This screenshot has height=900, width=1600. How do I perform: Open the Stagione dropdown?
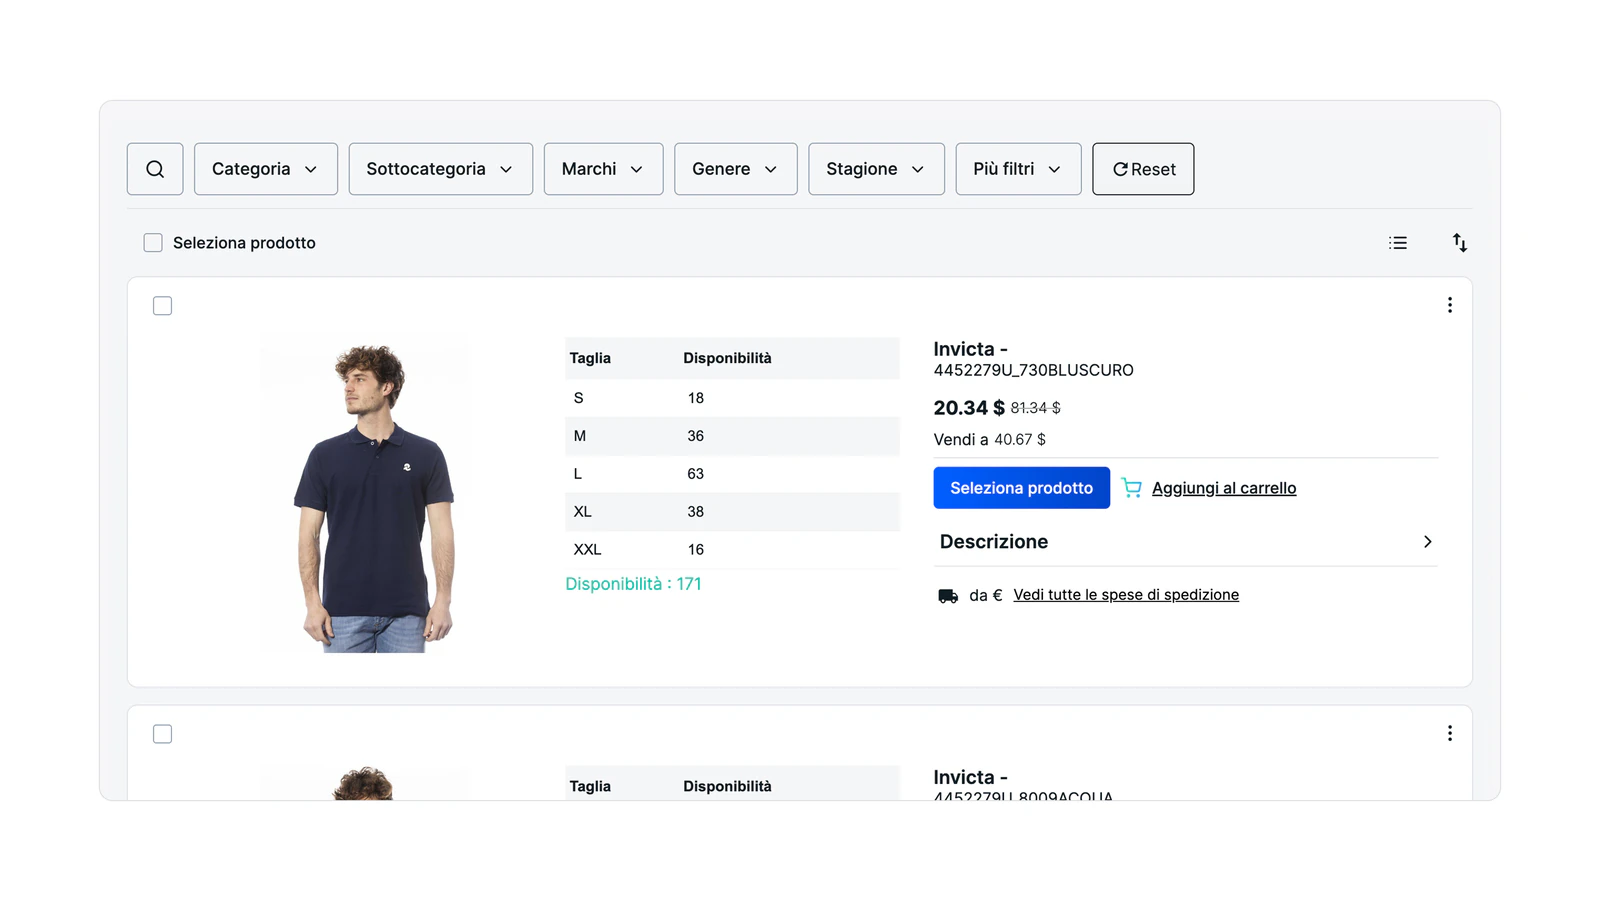[x=877, y=169]
